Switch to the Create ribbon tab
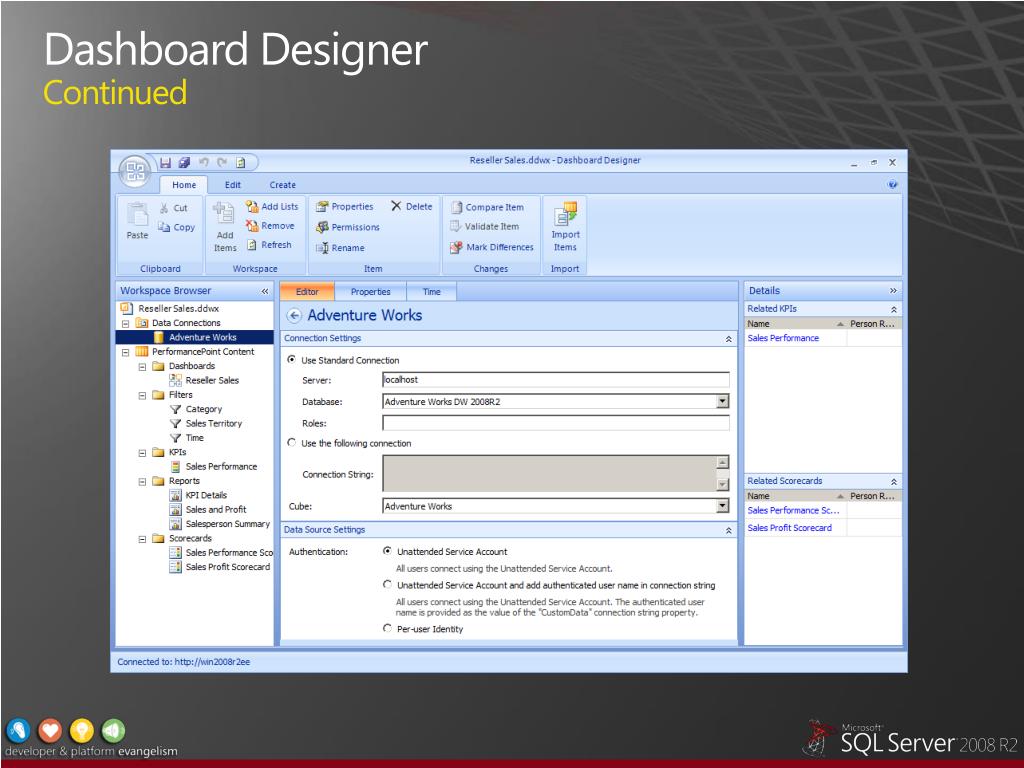This screenshot has height=768, width=1024. click(x=283, y=185)
